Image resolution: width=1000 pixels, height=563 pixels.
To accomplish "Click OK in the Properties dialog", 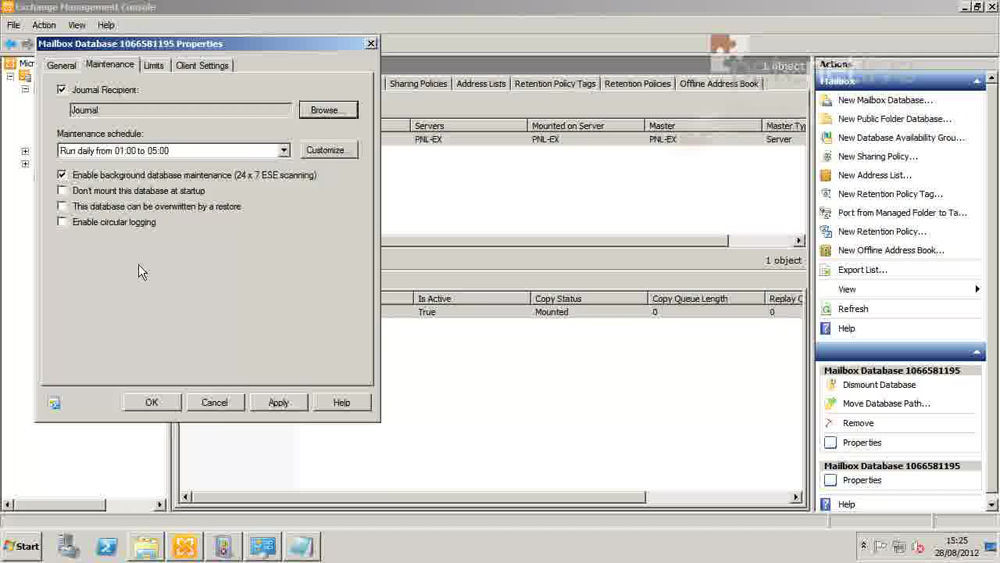I will 152,402.
